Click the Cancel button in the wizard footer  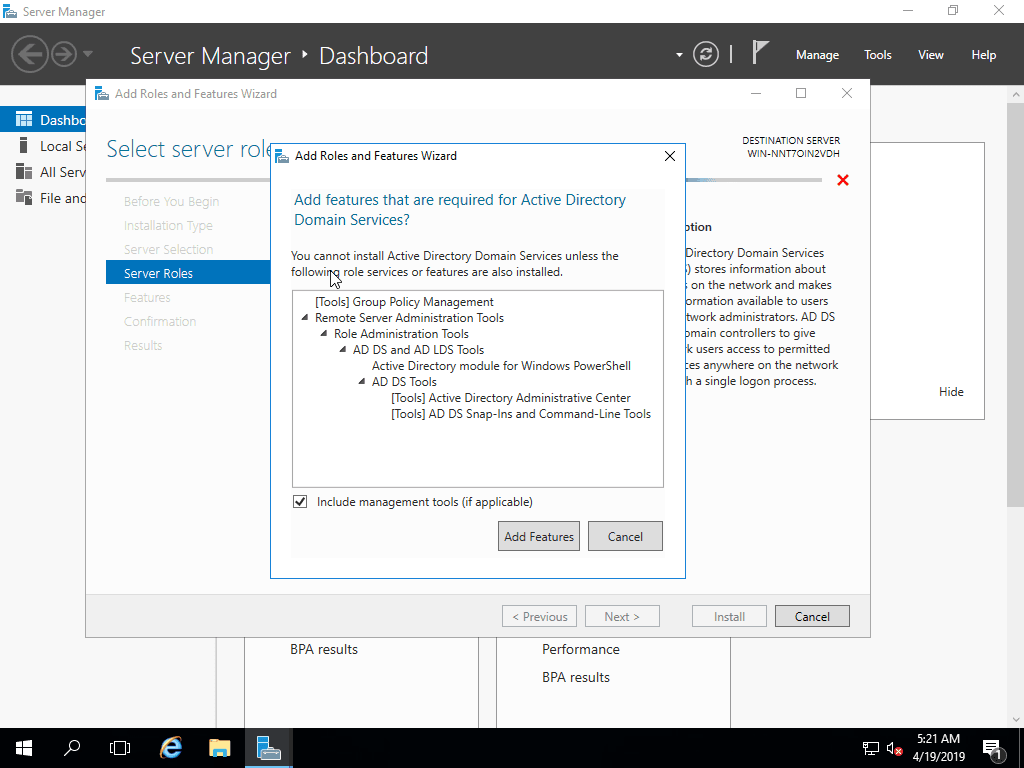point(812,616)
